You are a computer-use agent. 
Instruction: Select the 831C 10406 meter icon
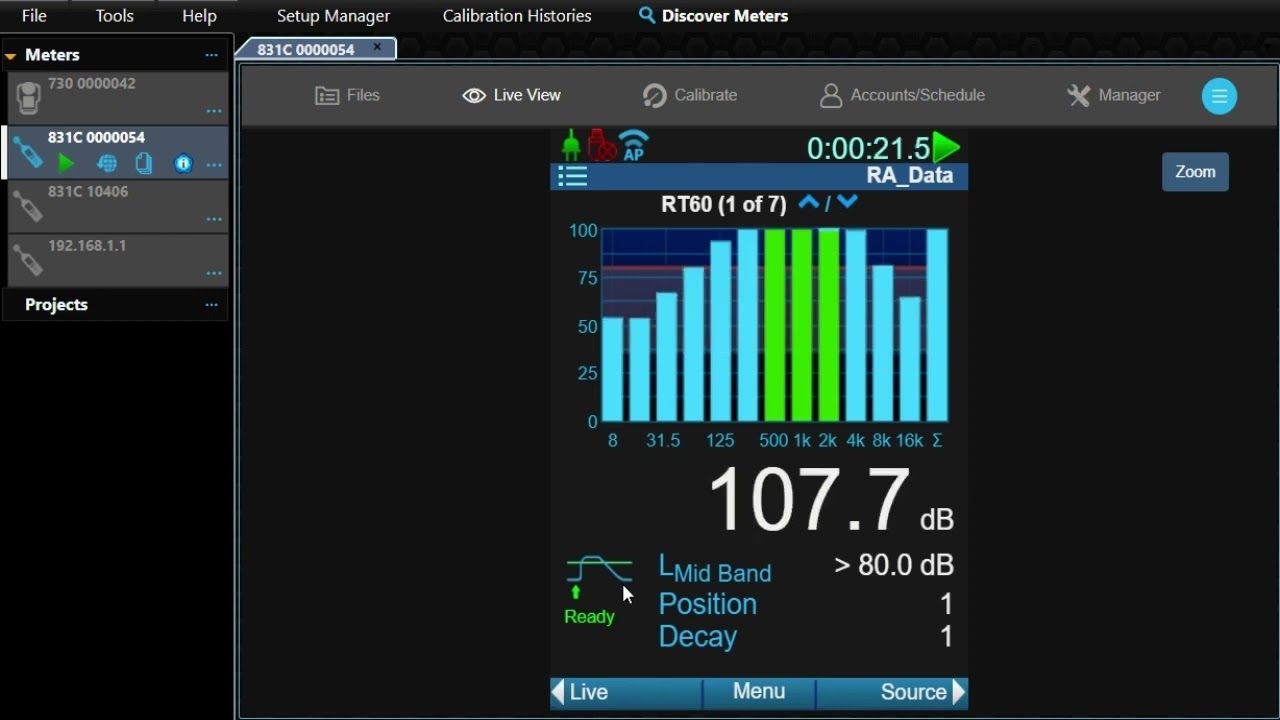click(28, 206)
